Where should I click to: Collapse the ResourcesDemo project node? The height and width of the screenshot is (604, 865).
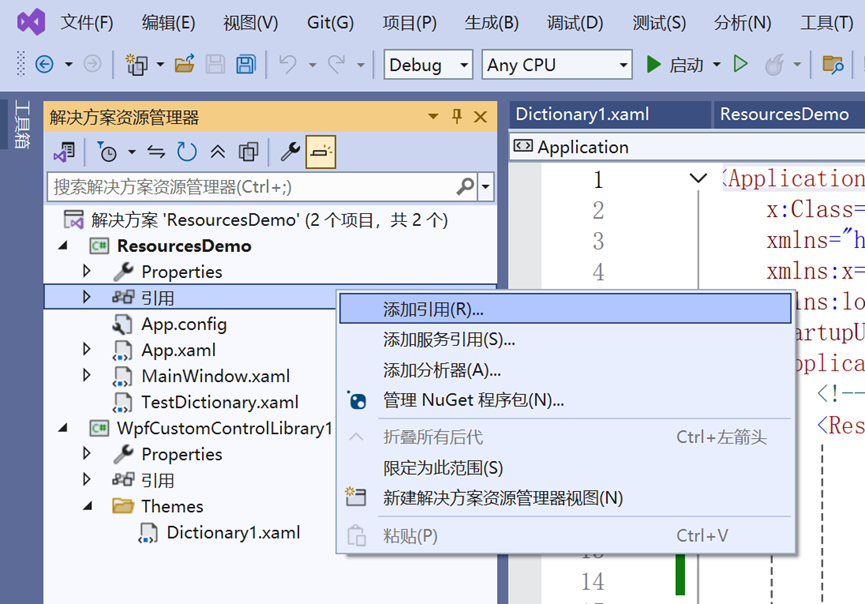[63, 245]
